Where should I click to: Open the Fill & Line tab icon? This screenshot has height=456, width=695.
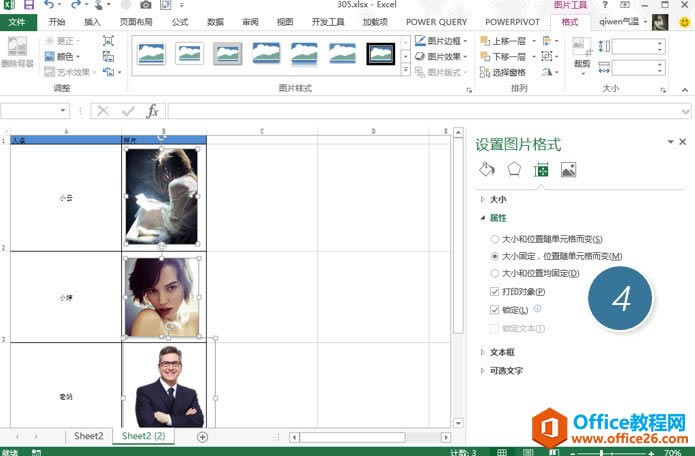click(x=487, y=169)
